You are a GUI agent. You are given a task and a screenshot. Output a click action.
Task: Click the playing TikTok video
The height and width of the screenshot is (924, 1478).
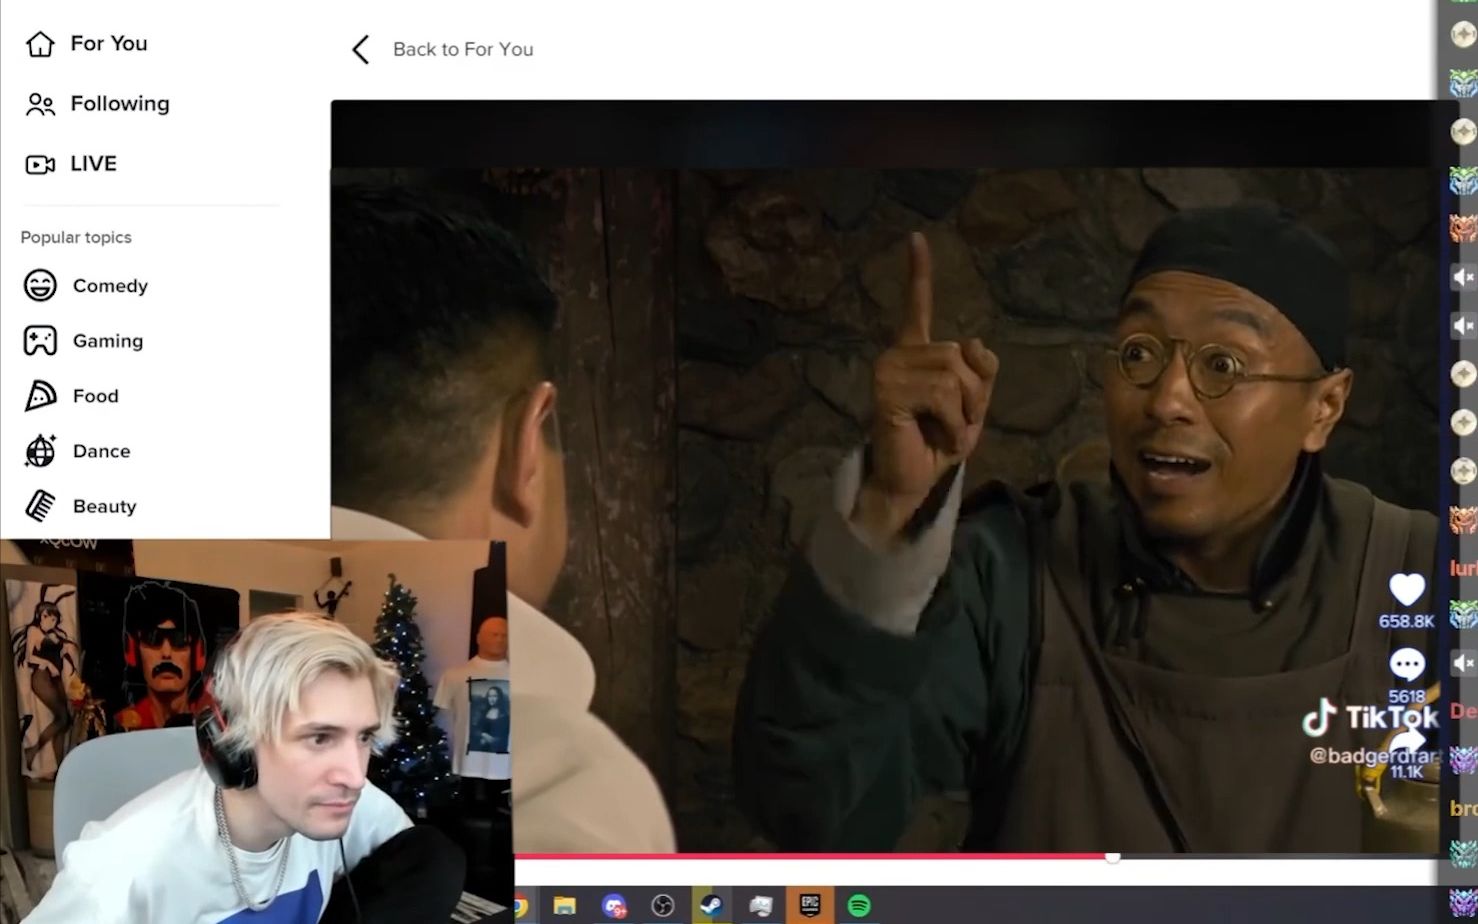884,477
